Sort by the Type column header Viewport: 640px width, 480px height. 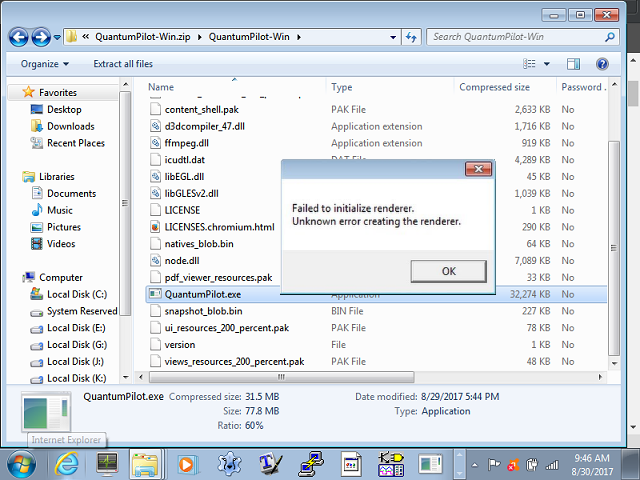tap(342, 87)
